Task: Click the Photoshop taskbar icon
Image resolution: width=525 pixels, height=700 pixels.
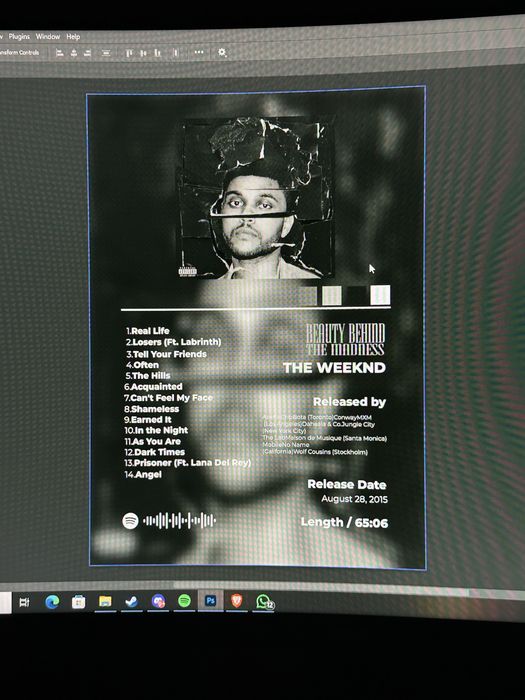Action: pos(210,600)
